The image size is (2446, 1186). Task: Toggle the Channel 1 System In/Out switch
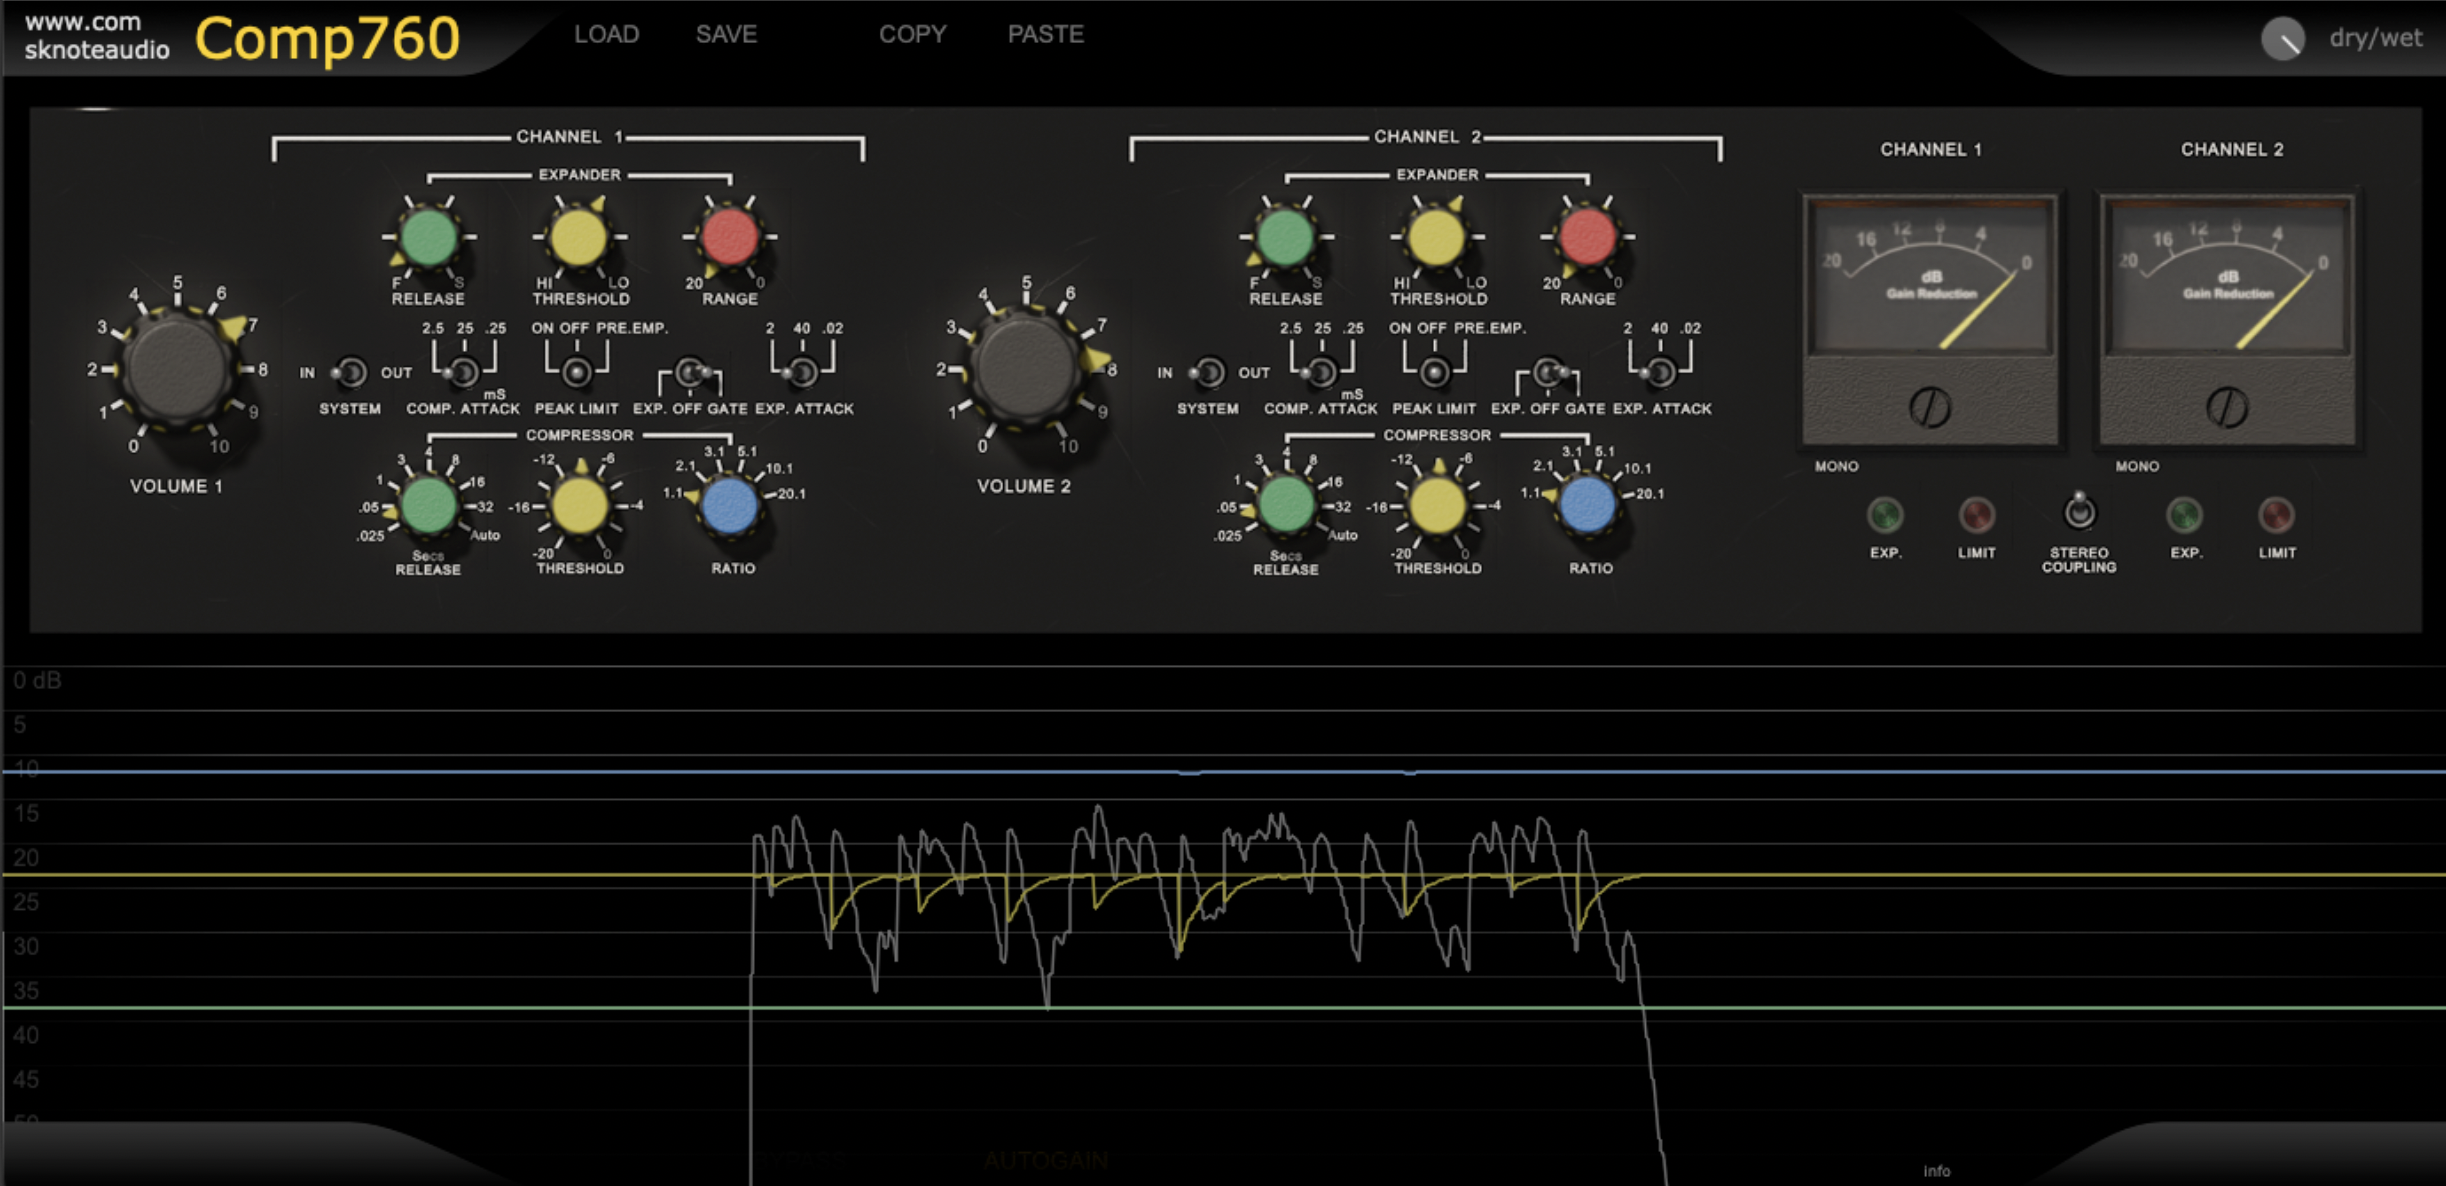(350, 373)
